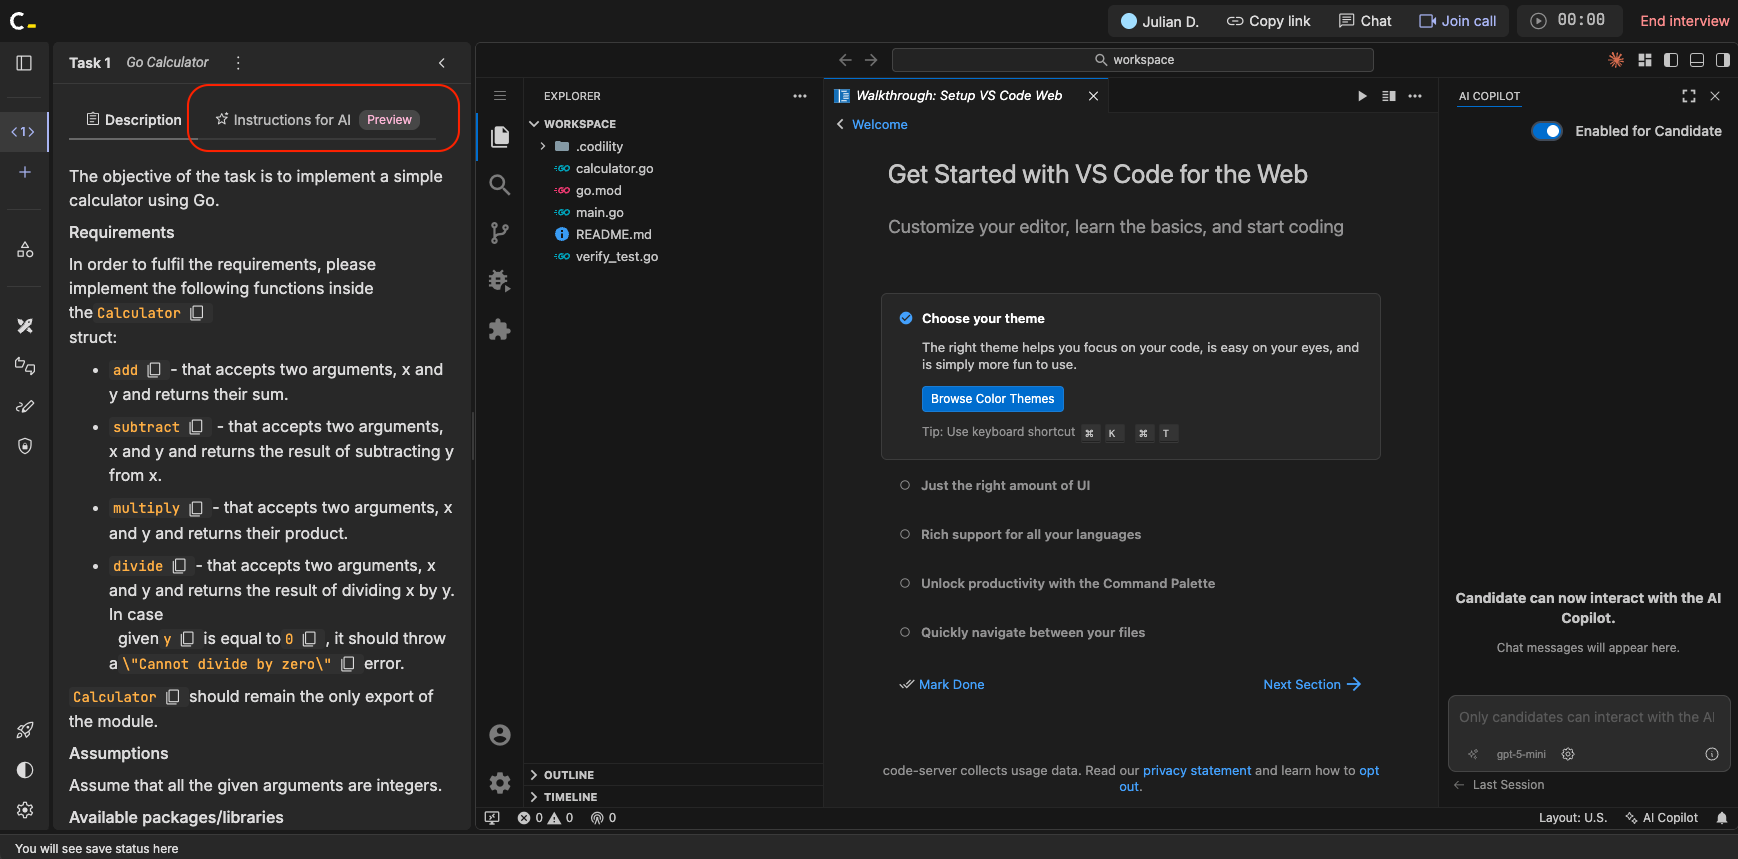
Task: Open the Customize Layout grid icon
Action: click(x=1645, y=60)
